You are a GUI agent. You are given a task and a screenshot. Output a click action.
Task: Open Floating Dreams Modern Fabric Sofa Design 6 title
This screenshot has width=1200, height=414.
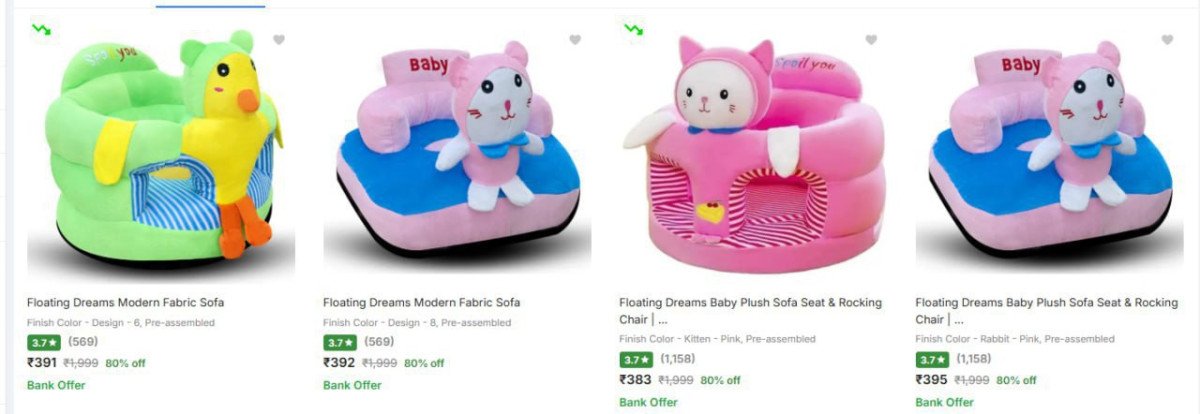125,302
